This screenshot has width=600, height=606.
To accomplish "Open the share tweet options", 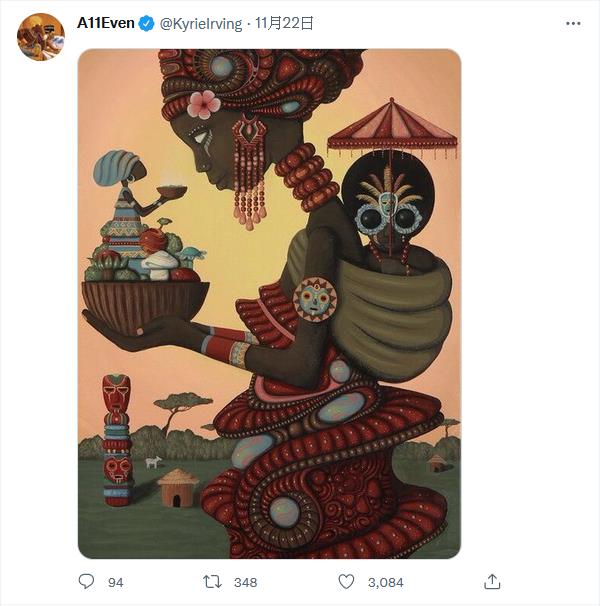I will pos(492,581).
